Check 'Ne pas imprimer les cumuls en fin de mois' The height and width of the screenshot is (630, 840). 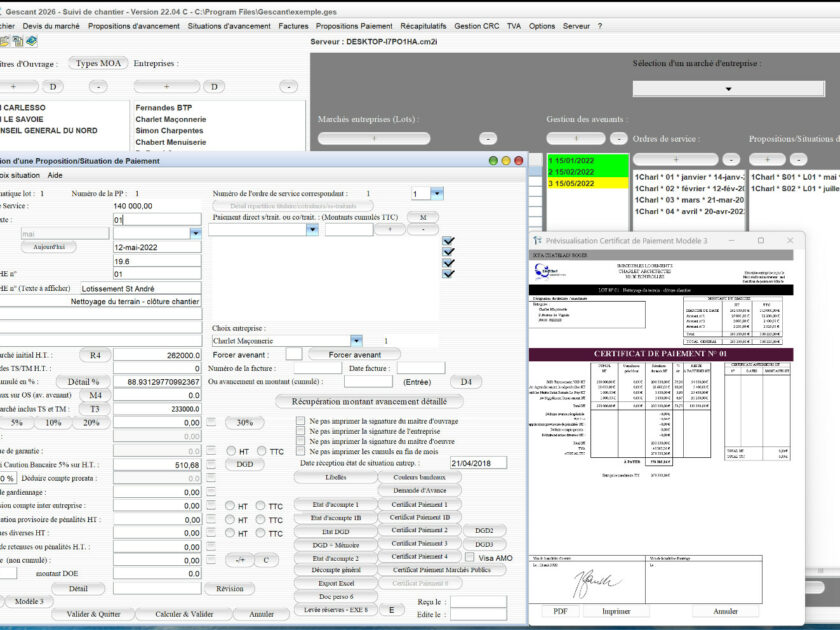pyautogui.click(x=301, y=451)
